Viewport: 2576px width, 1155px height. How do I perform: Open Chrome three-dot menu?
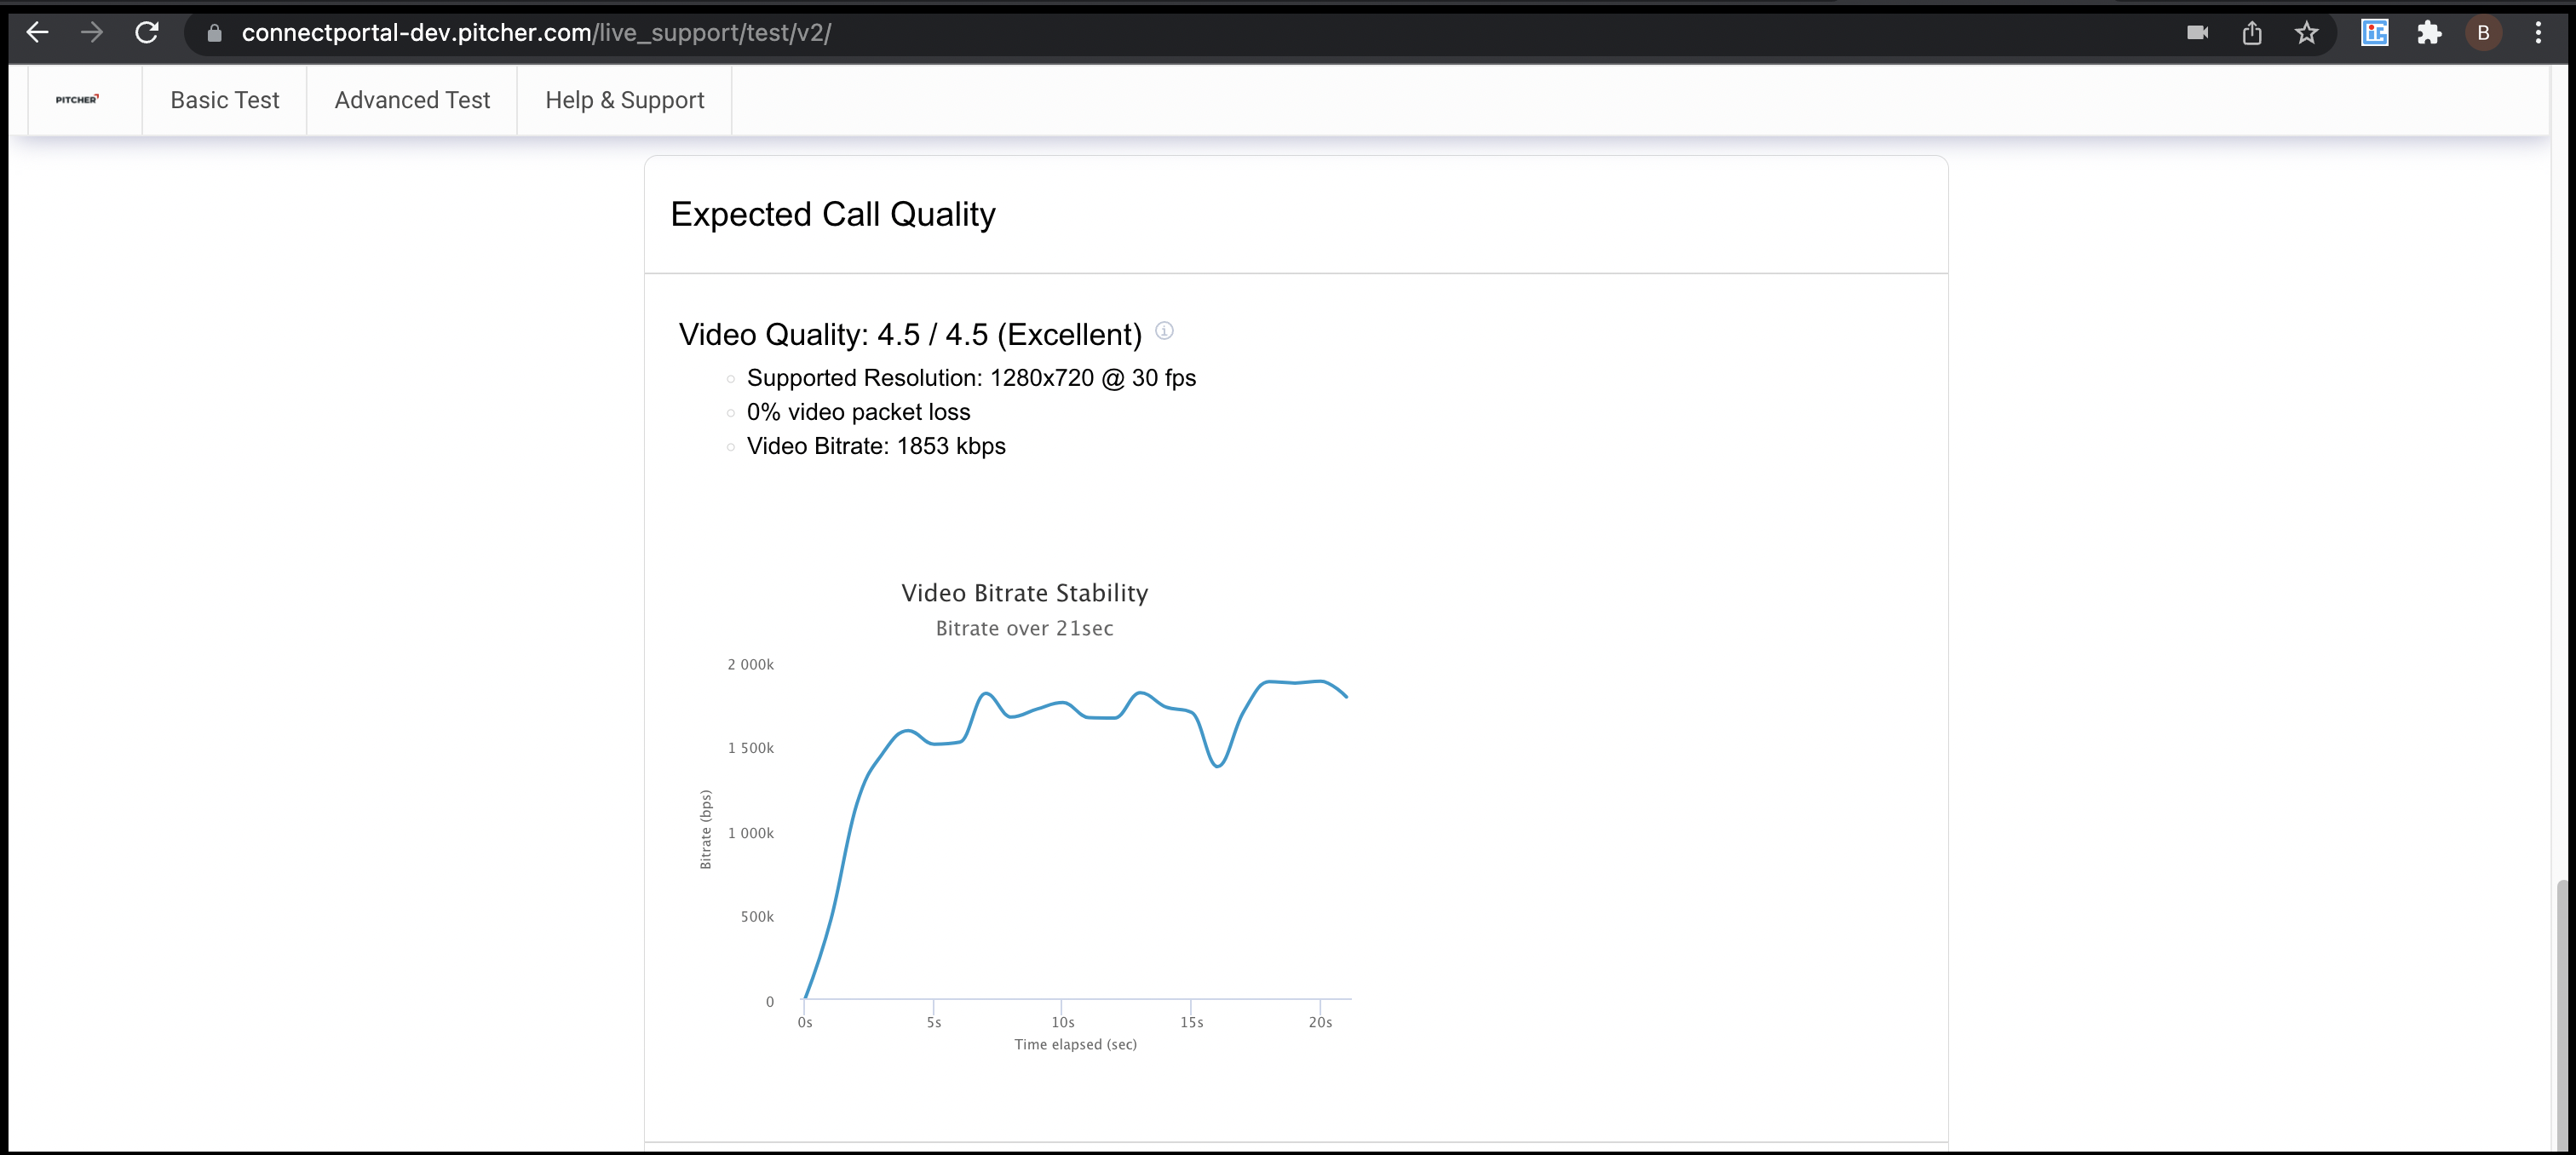pos(2538,33)
